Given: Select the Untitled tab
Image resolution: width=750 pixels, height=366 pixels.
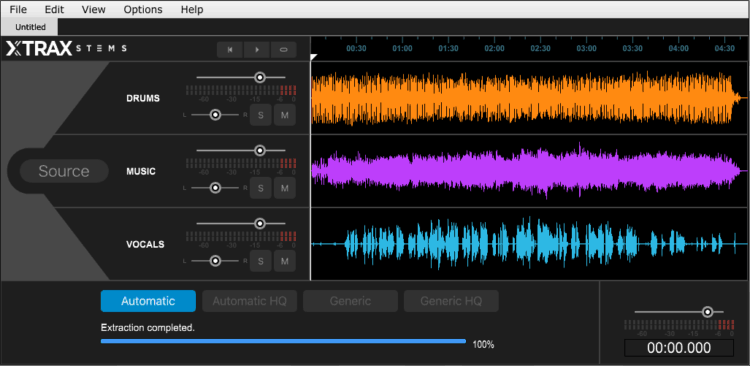Looking at the screenshot, I should point(30,27).
